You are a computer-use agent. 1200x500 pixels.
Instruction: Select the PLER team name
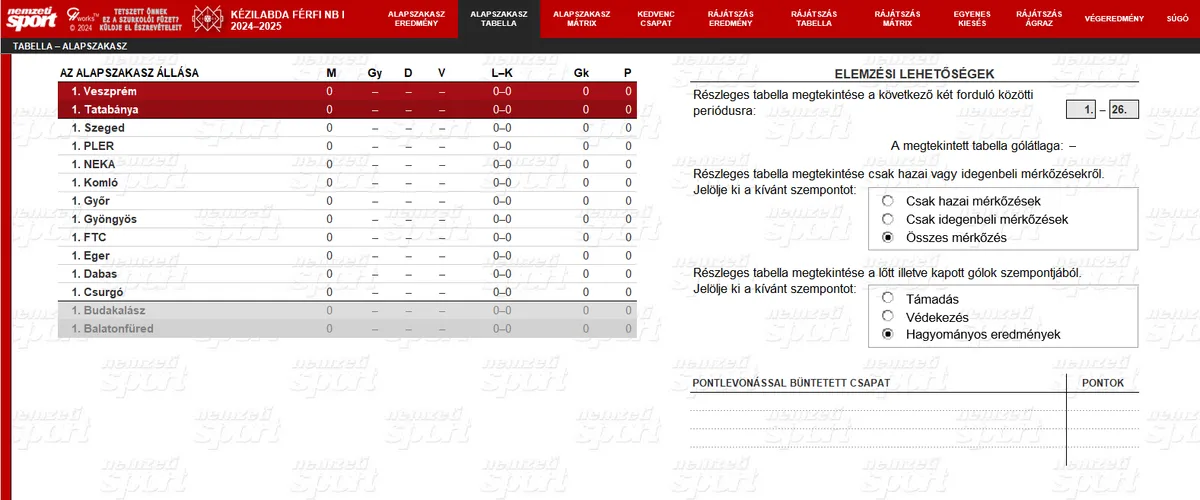(x=99, y=146)
